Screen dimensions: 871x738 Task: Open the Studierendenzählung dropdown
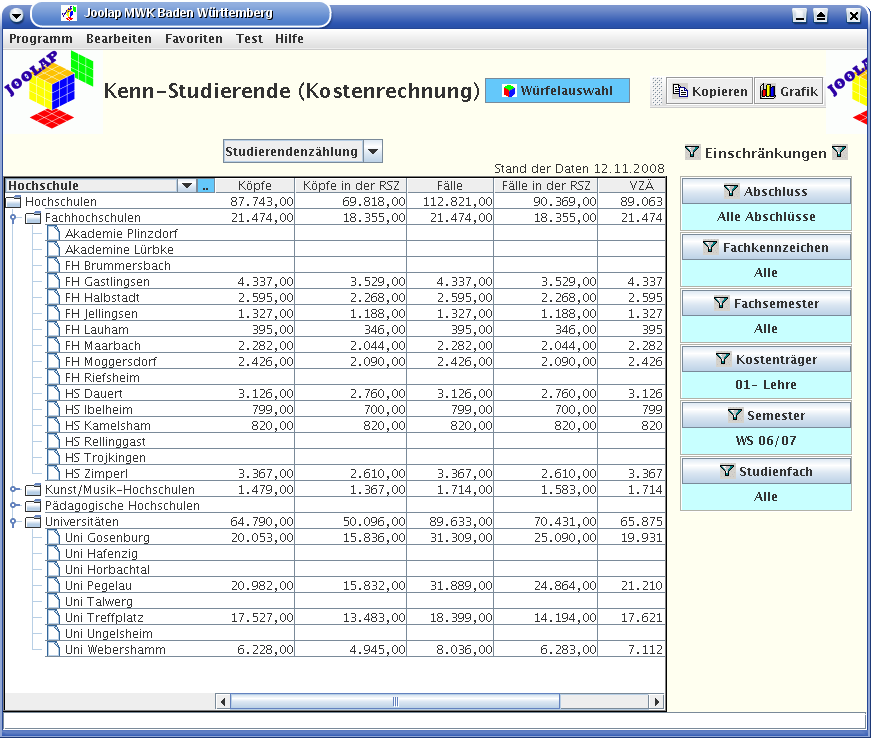(x=372, y=152)
